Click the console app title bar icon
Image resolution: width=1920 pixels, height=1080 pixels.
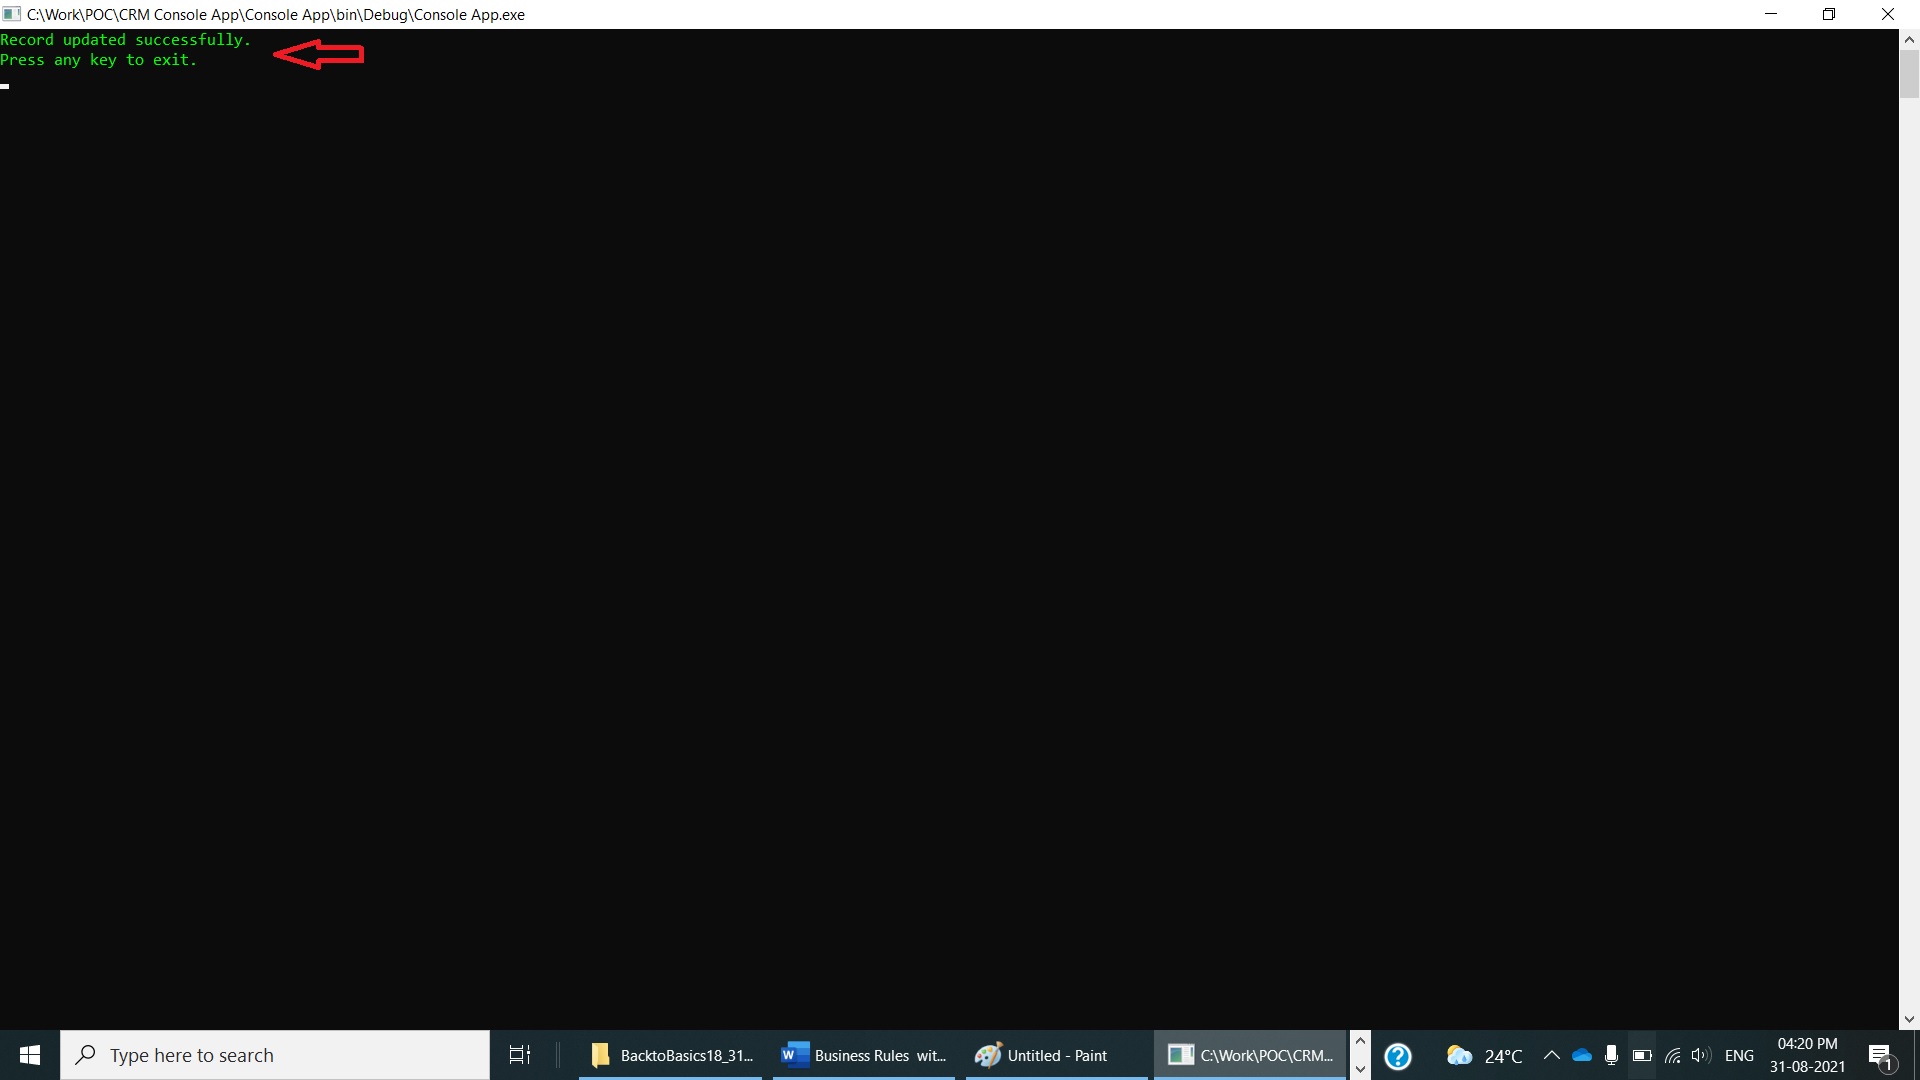pos(12,14)
